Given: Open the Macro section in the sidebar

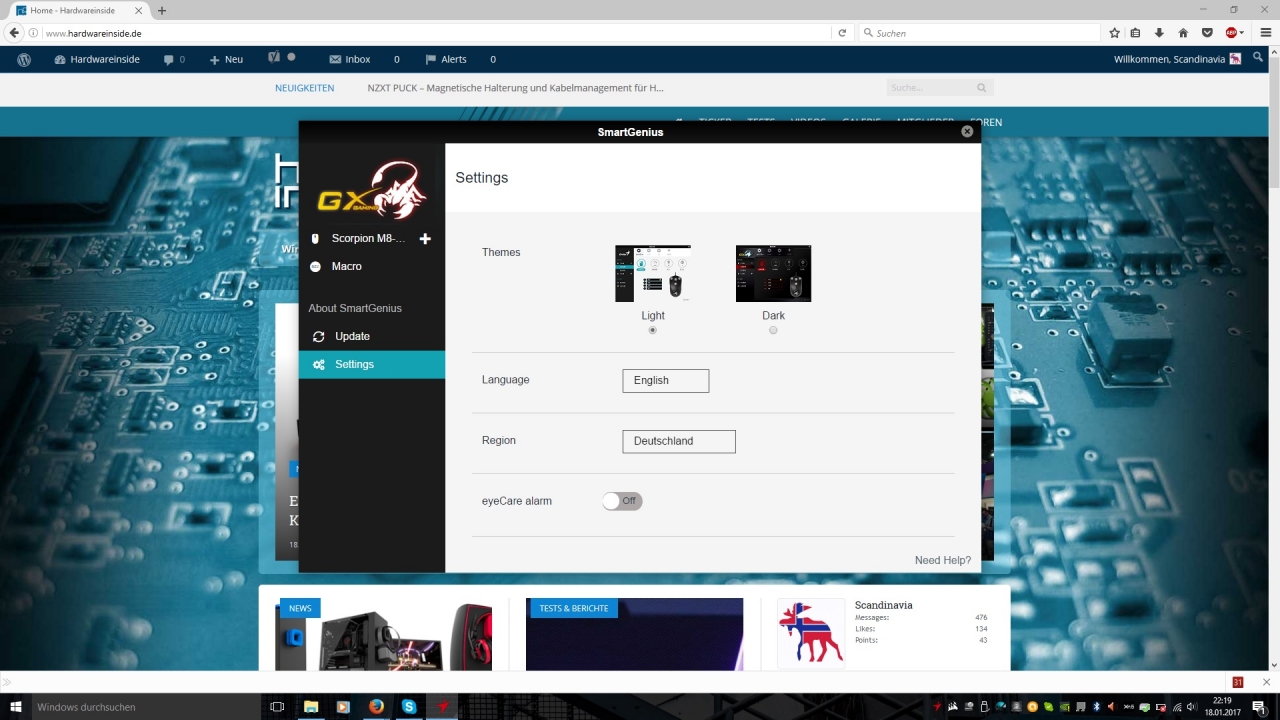Looking at the screenshot, I should [346, 267].
